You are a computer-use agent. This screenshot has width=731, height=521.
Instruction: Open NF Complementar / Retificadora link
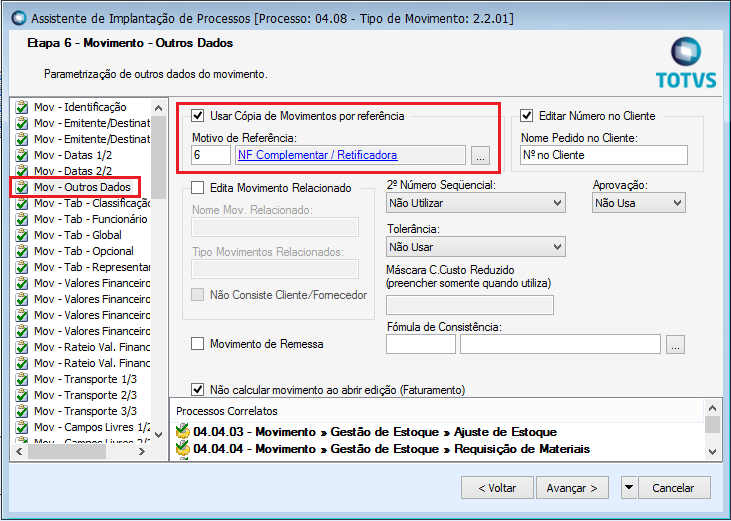tap(317, 155)
